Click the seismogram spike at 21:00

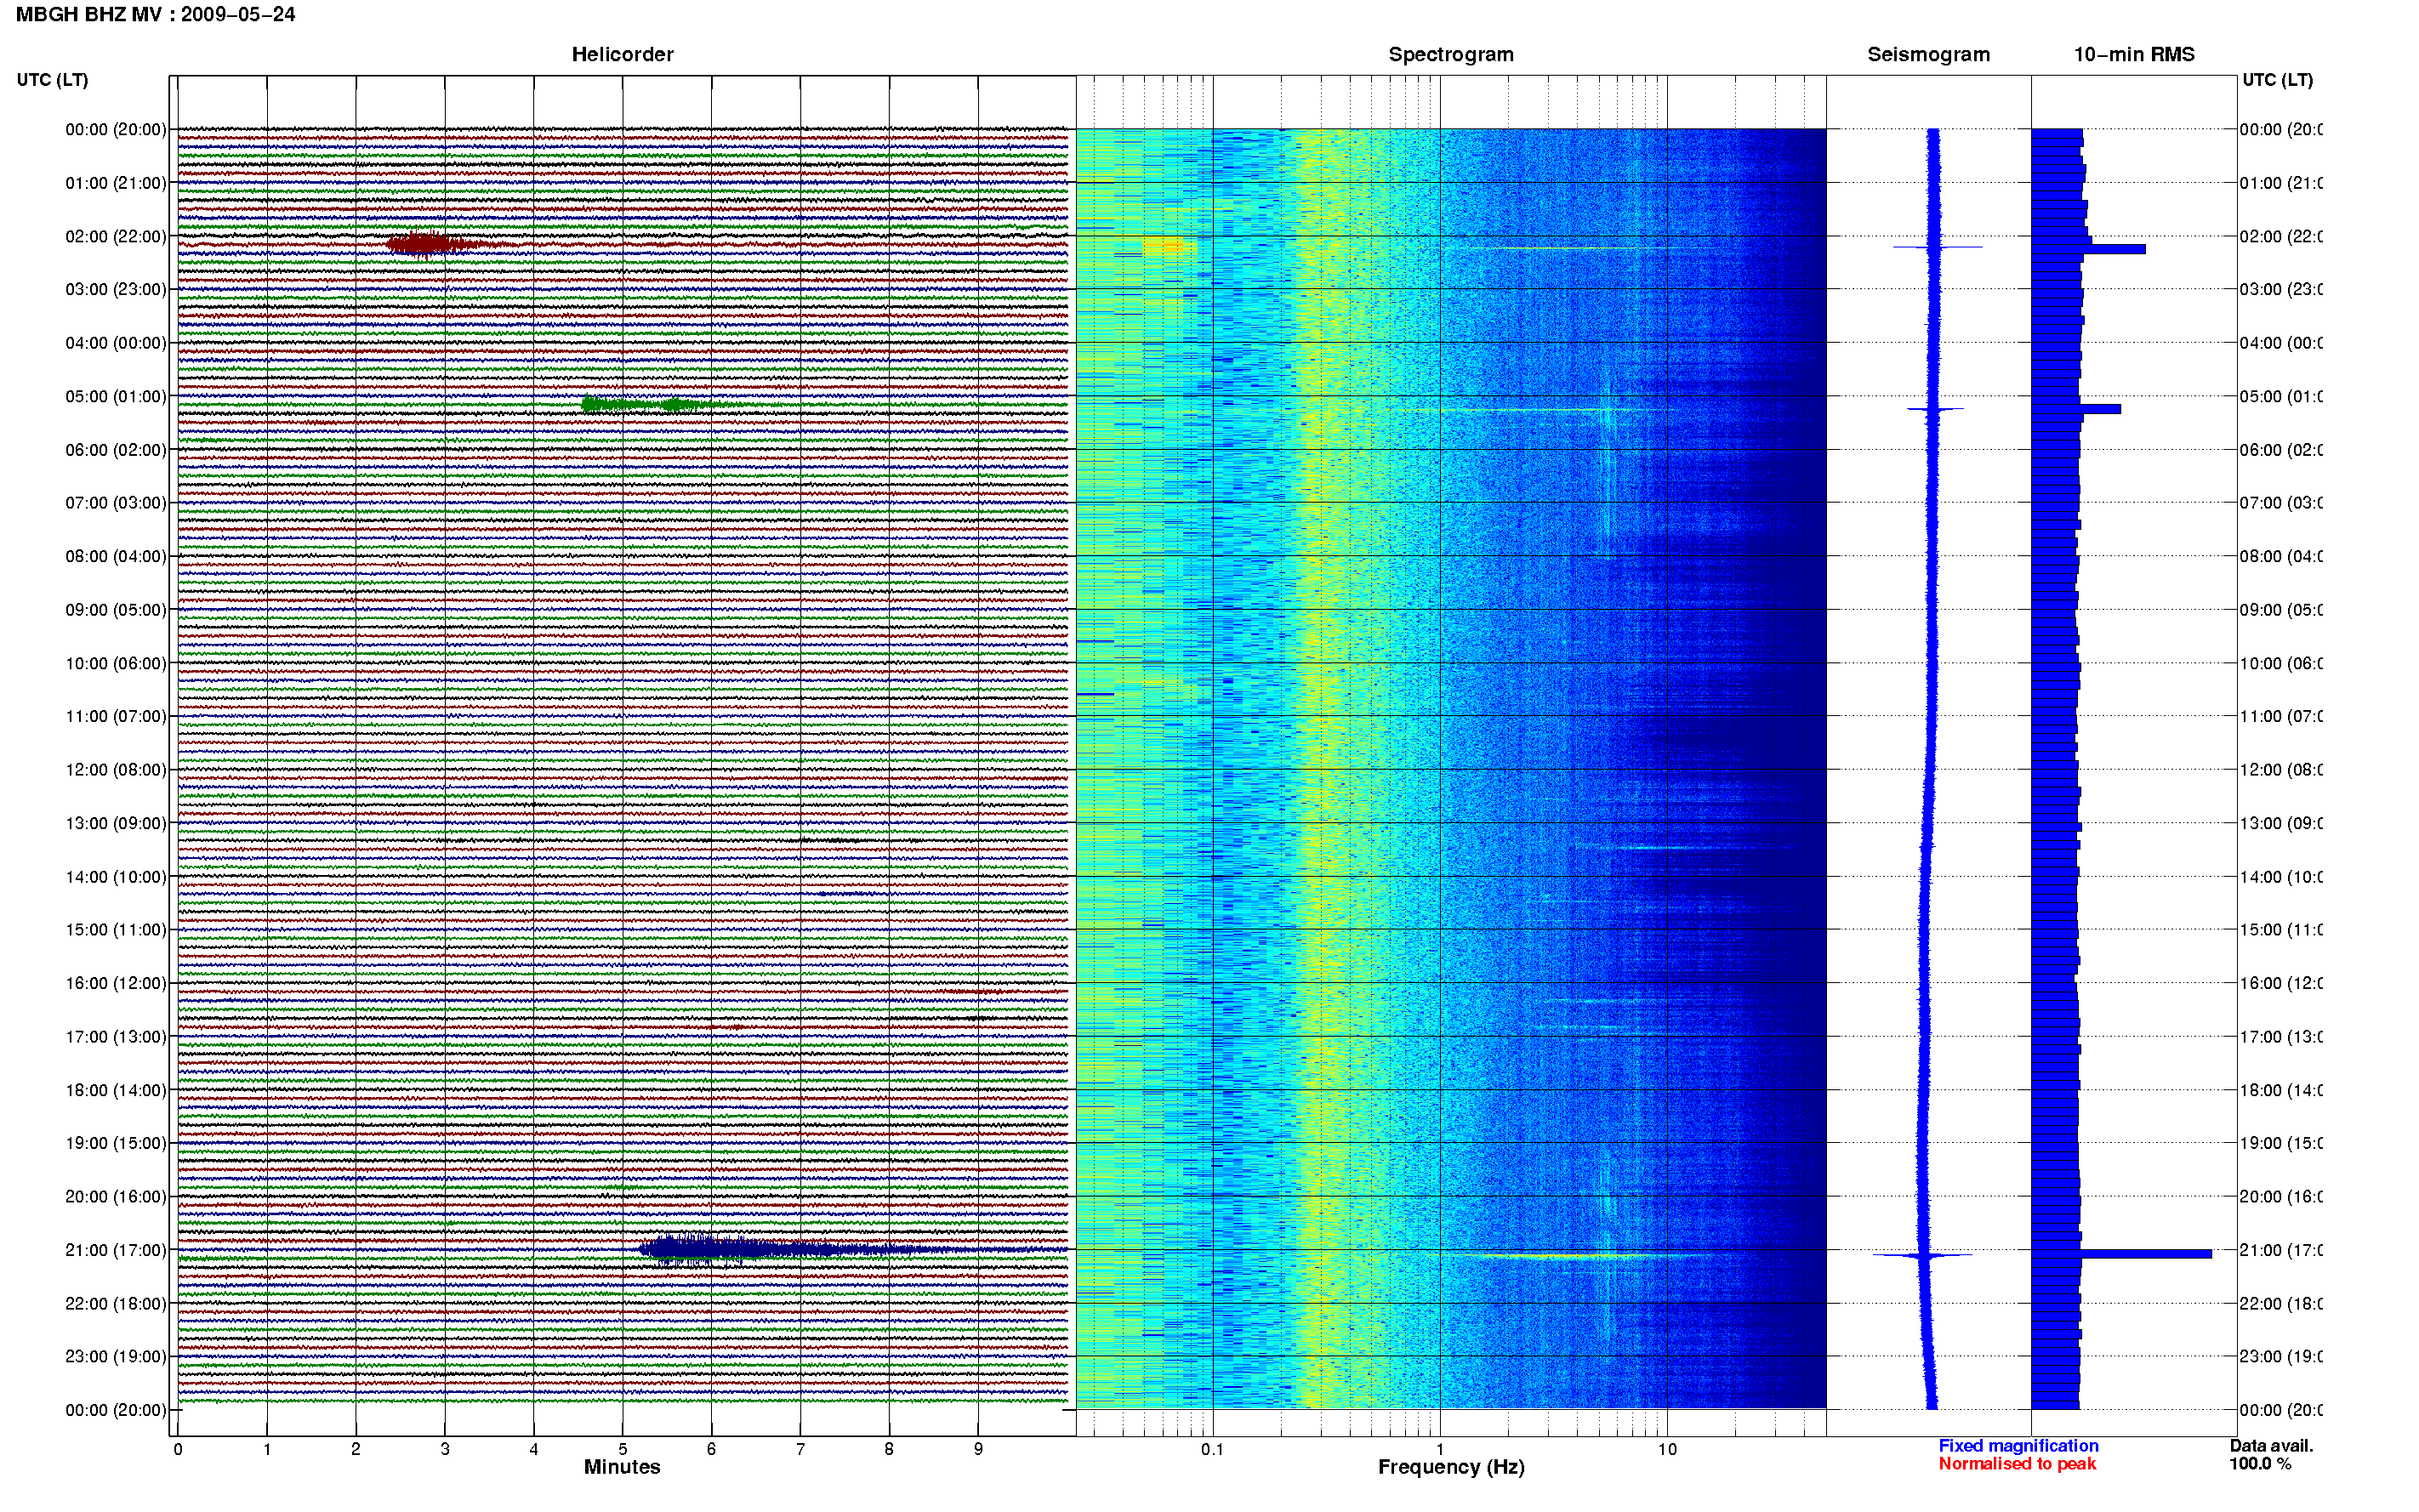1922,1255
